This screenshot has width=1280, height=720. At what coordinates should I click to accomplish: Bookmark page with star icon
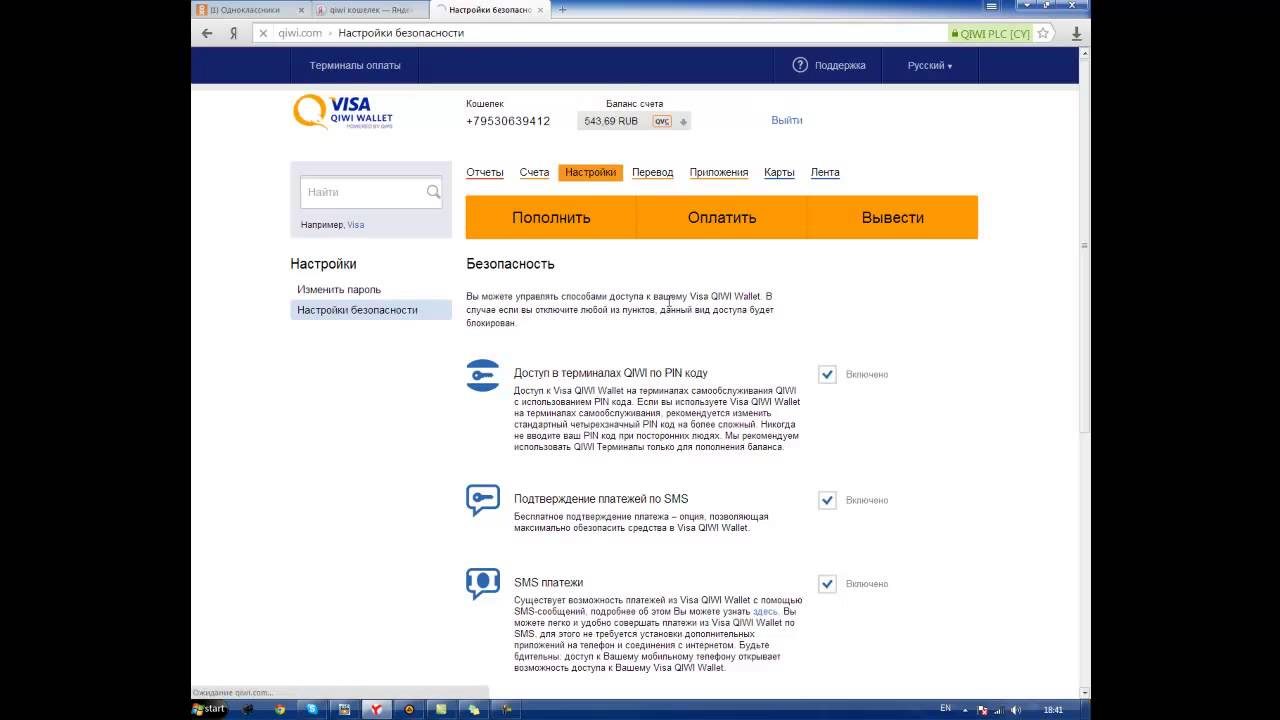click(1043, 33)
